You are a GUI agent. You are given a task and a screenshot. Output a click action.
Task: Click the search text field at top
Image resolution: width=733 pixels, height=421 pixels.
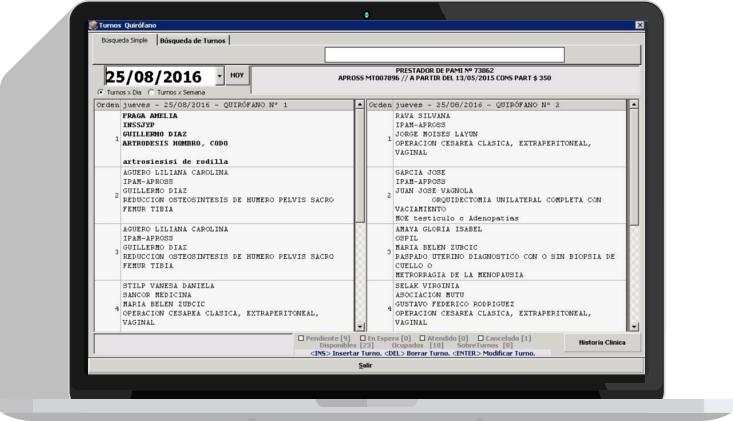pyautogui.click(x=445, y=55)
